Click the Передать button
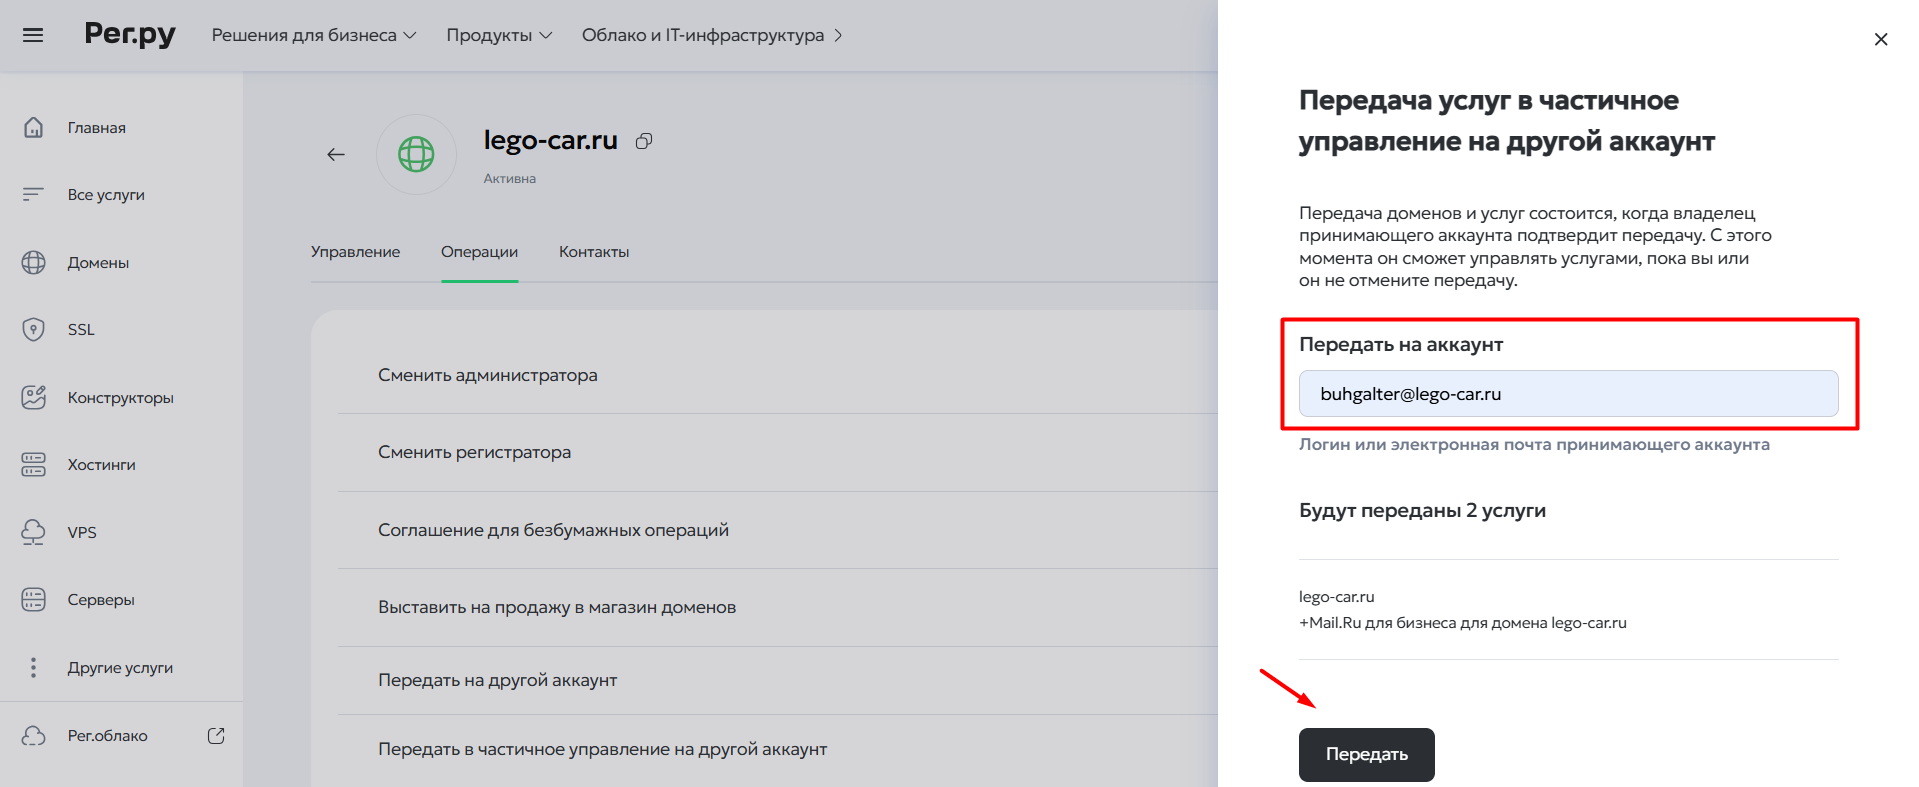This screenshot has height=787, width=1919. click(x=1366, y=754)
